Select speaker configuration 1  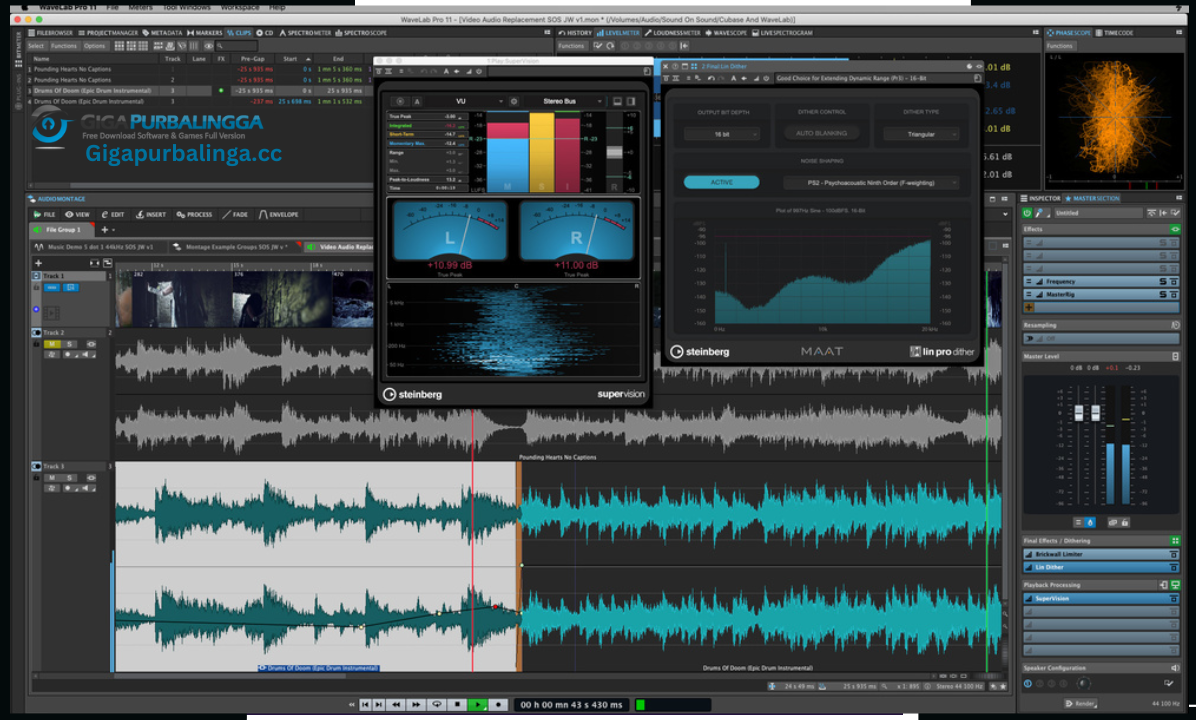point(1028,683)
